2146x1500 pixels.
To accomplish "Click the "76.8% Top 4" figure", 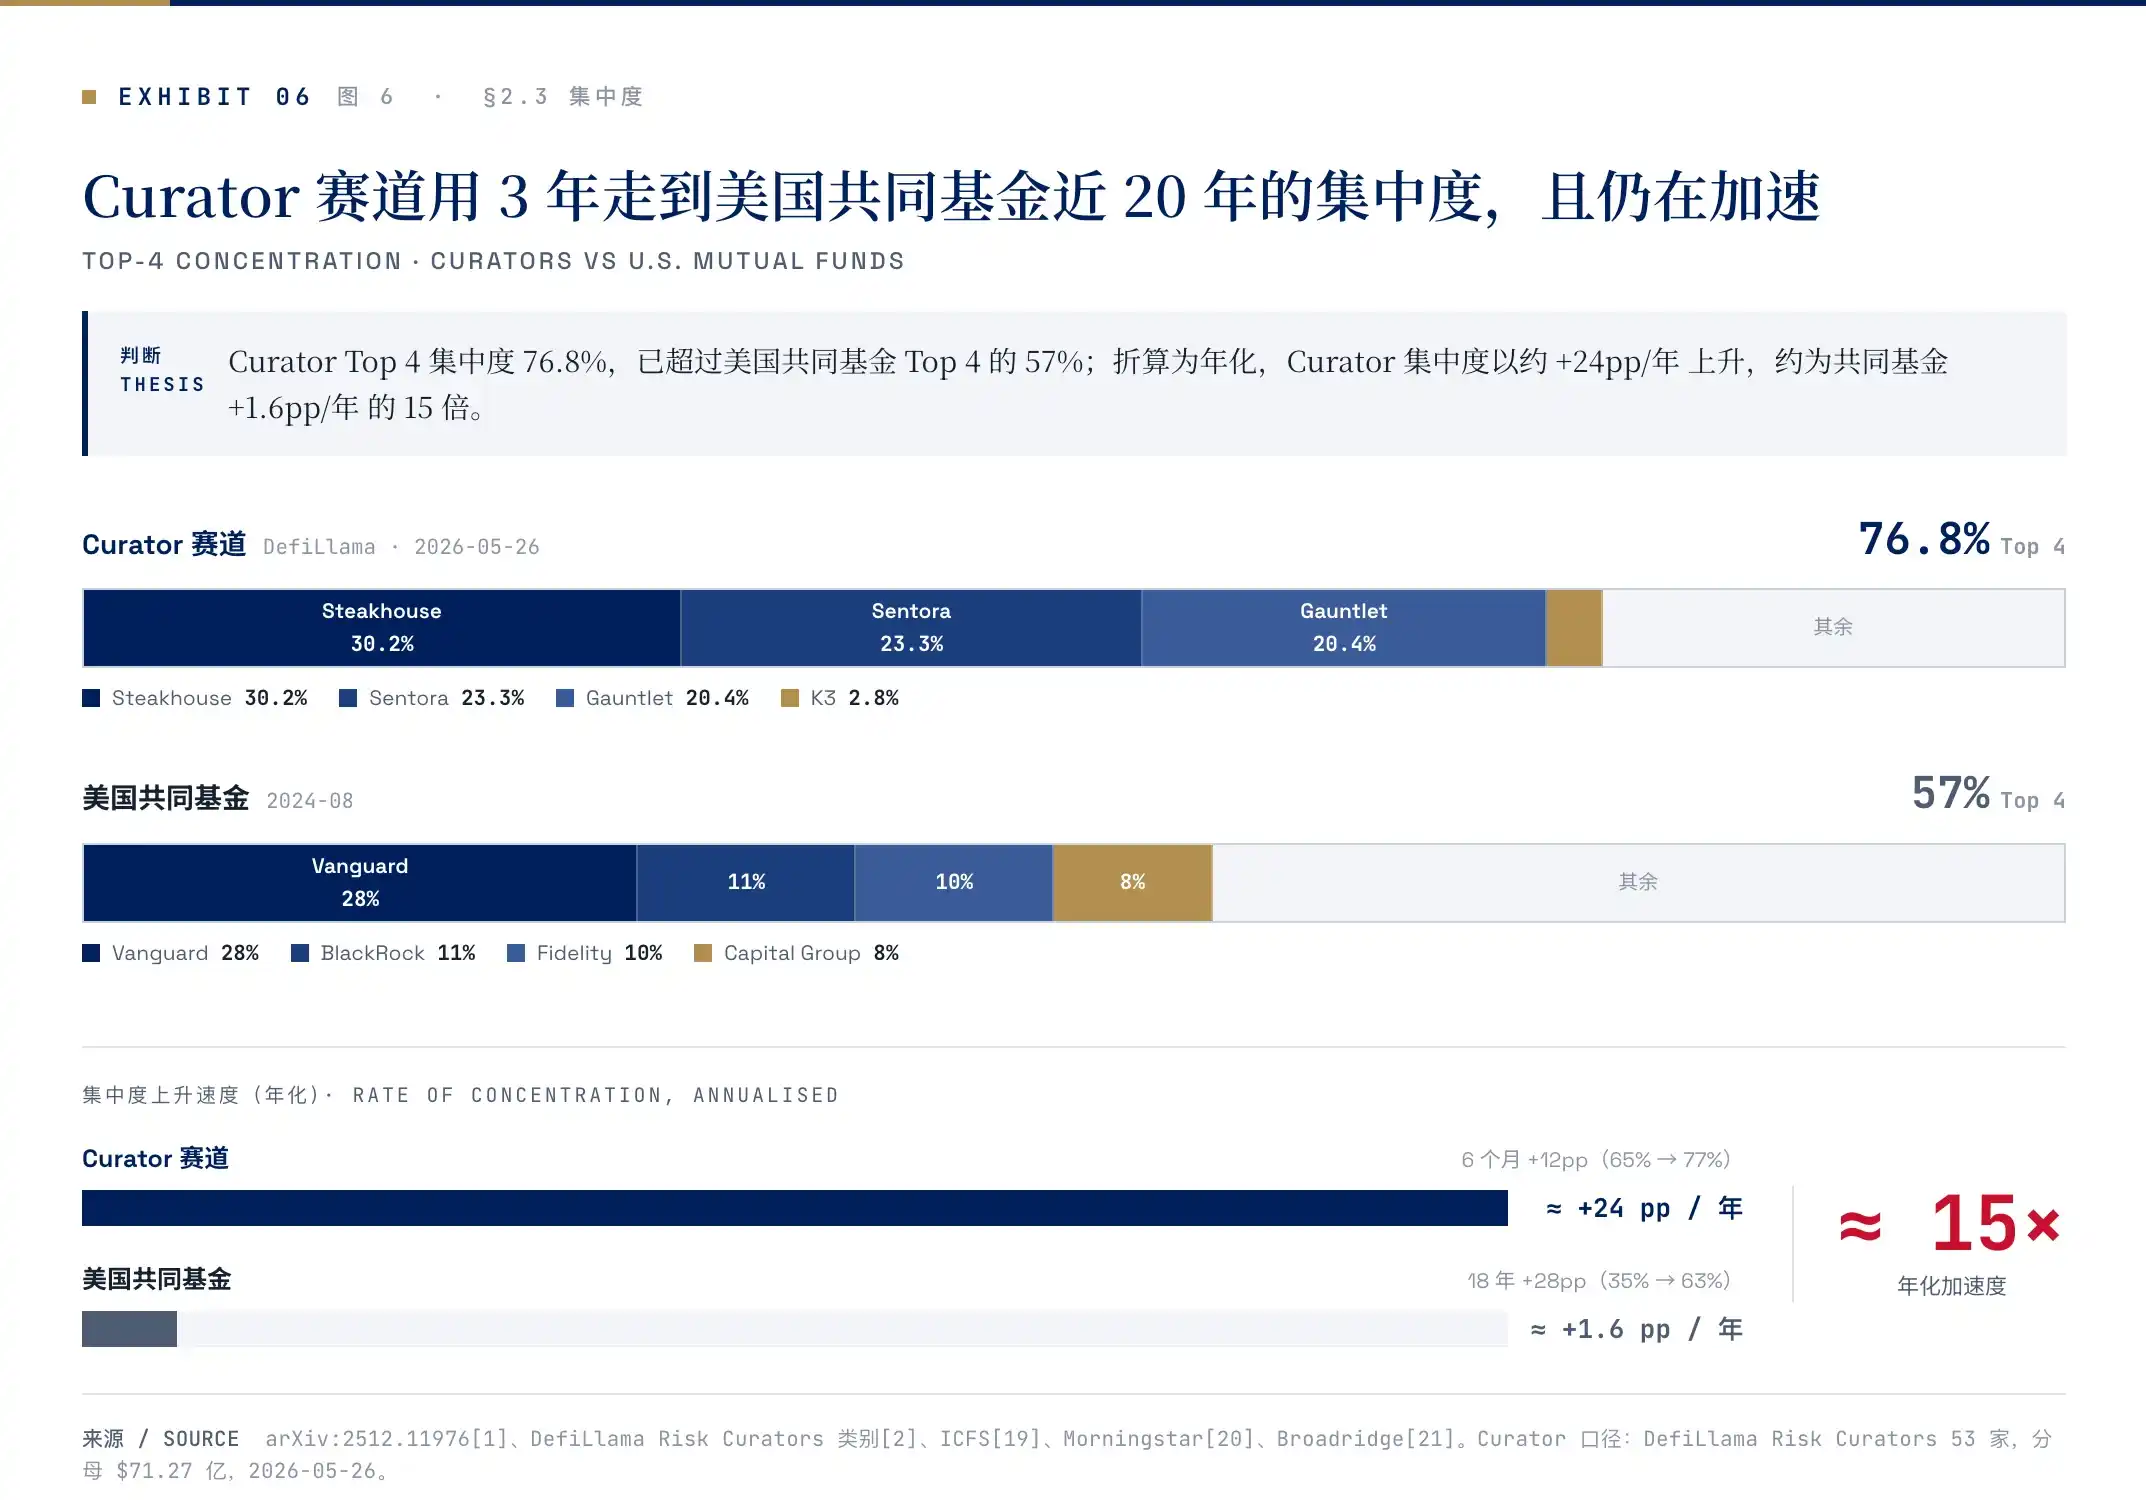I will [1962, 540].
